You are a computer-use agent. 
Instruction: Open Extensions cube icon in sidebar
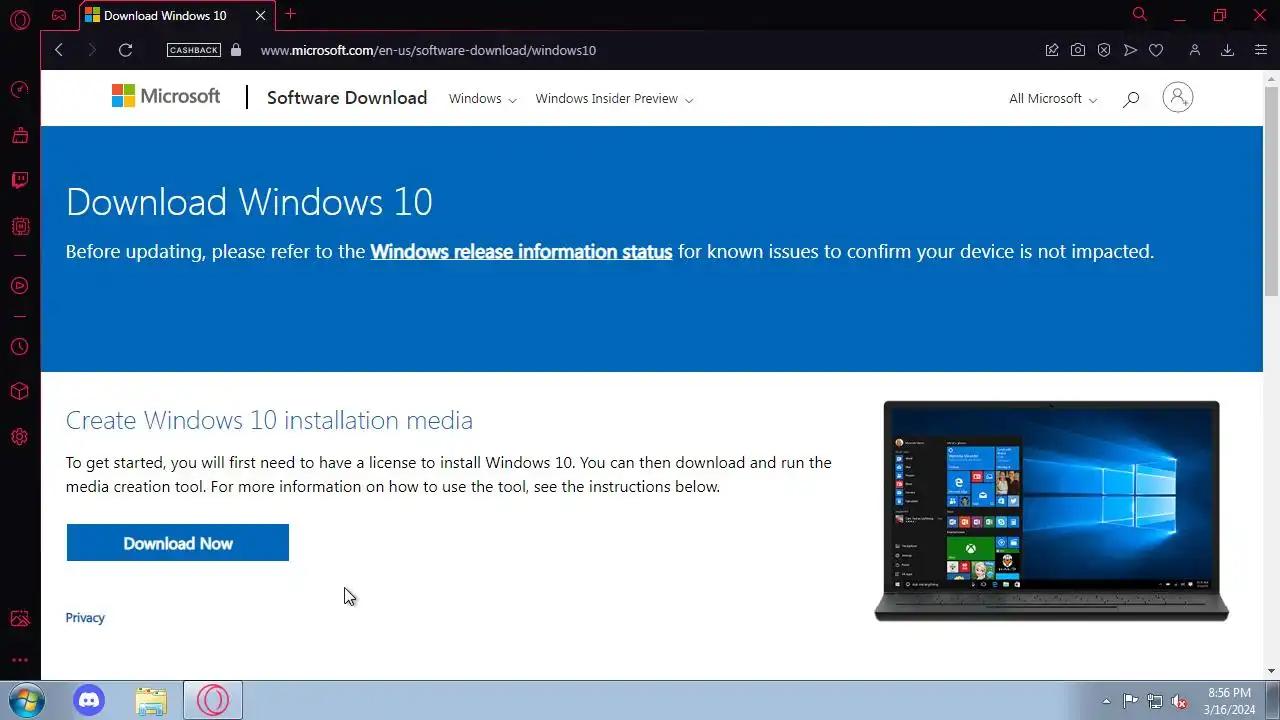(x=19, y=391)
